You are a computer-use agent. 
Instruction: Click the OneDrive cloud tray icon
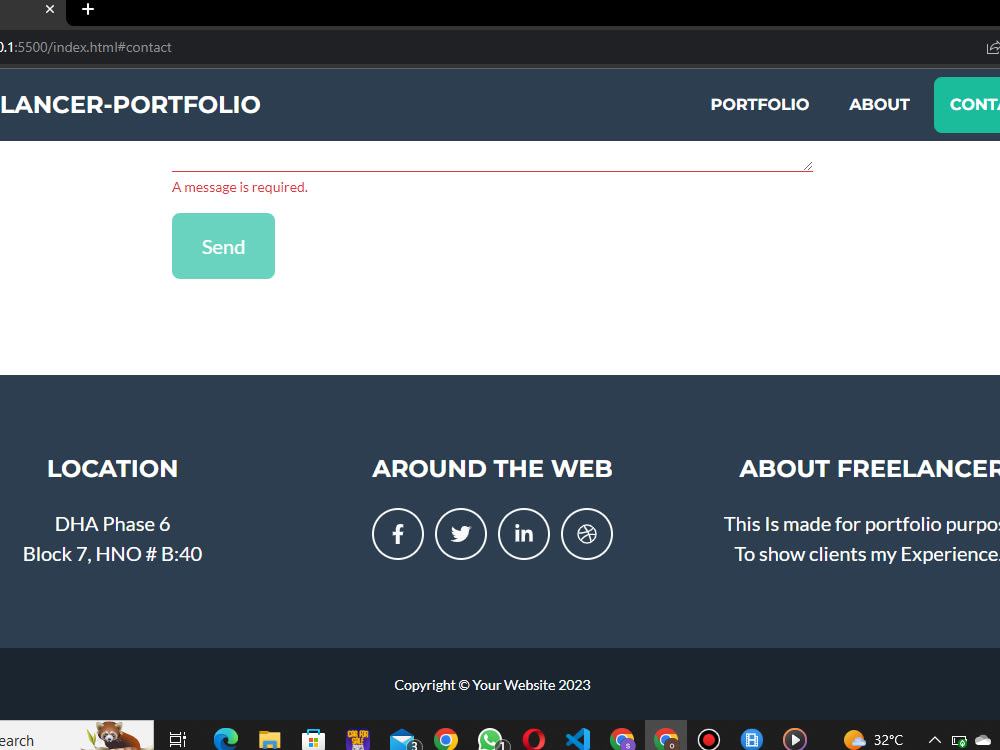(984, 740)
